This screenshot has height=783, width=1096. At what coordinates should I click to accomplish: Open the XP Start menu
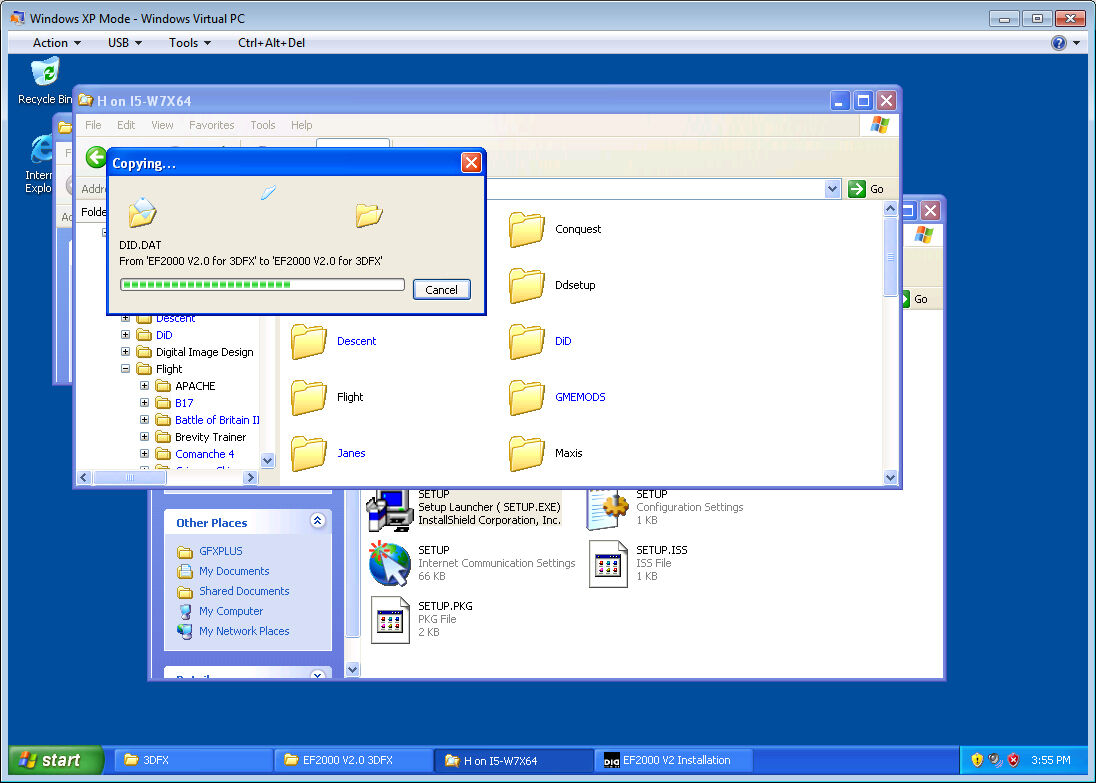pos(55,760)
